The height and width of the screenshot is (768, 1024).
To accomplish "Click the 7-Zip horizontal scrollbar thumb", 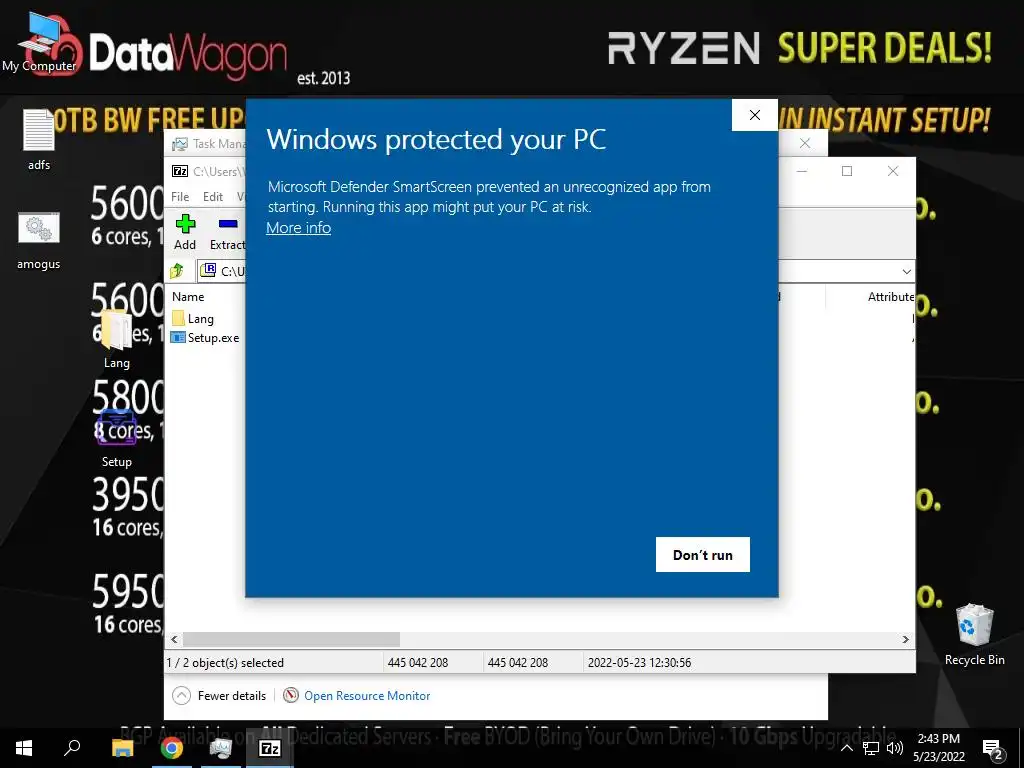I will (x=291, y=639).
